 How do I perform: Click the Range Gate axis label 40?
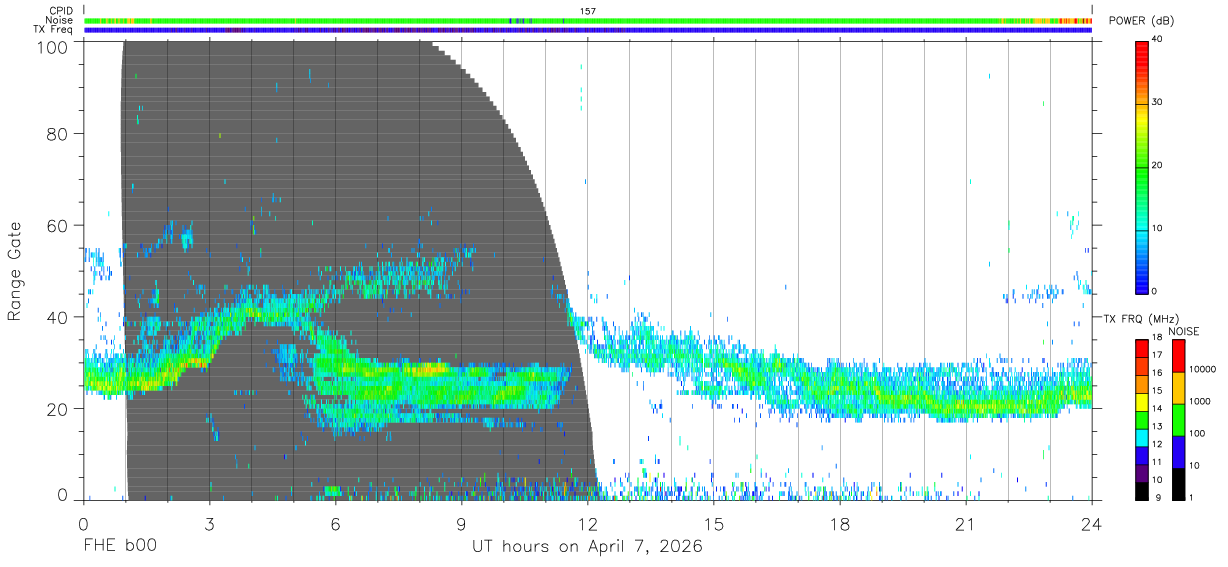[x=56, y=318]
